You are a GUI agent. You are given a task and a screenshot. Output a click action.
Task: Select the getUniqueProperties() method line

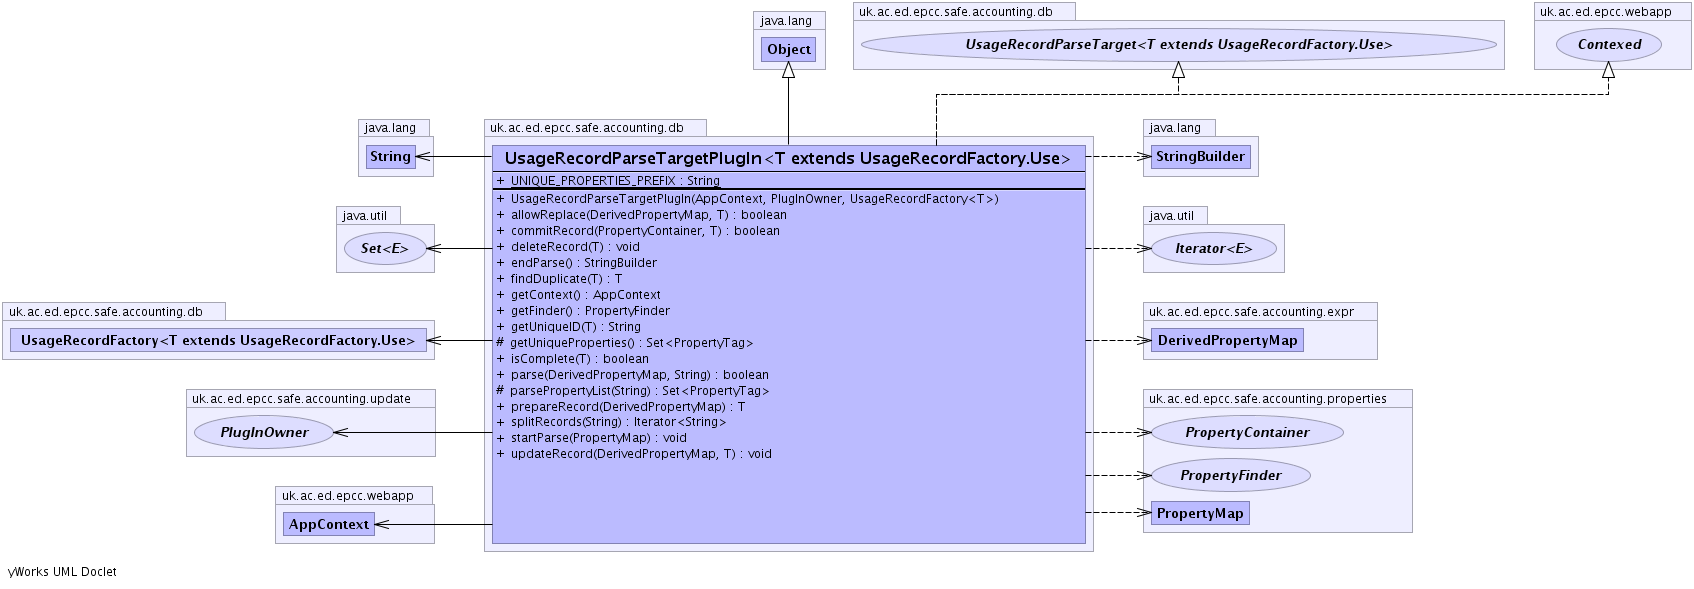point(630,343)
